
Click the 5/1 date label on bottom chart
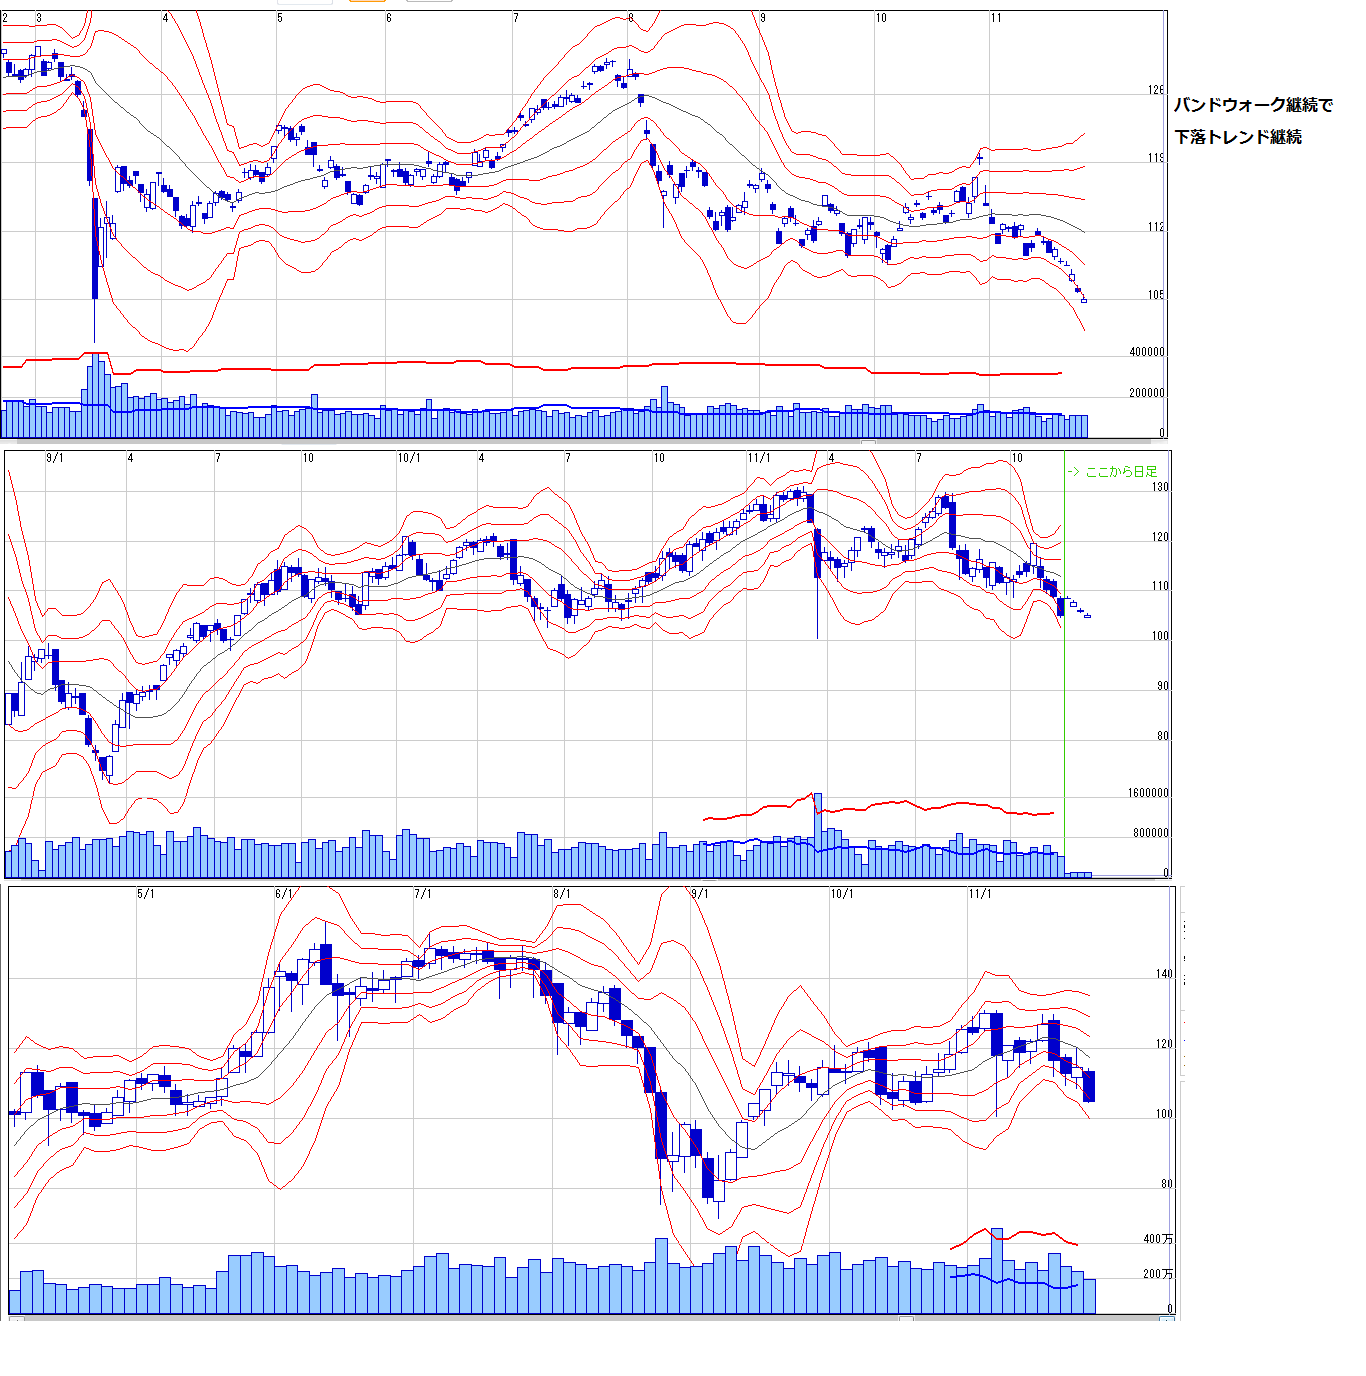click(146, 893)
